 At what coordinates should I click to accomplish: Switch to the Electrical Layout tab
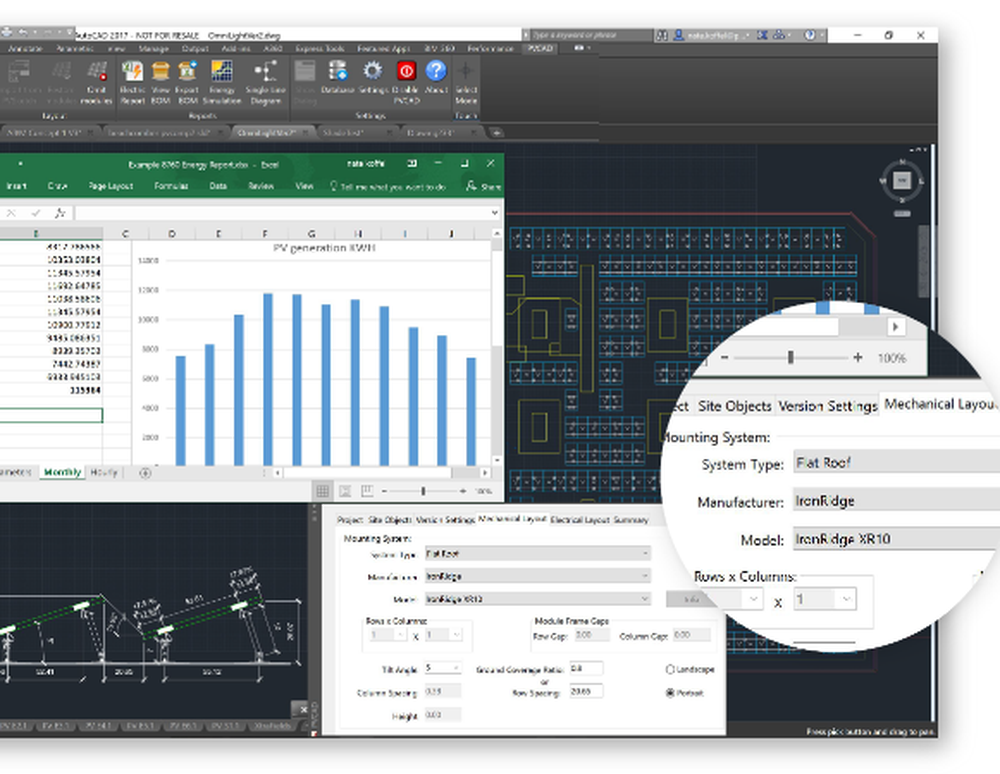[x=580, y=520]
